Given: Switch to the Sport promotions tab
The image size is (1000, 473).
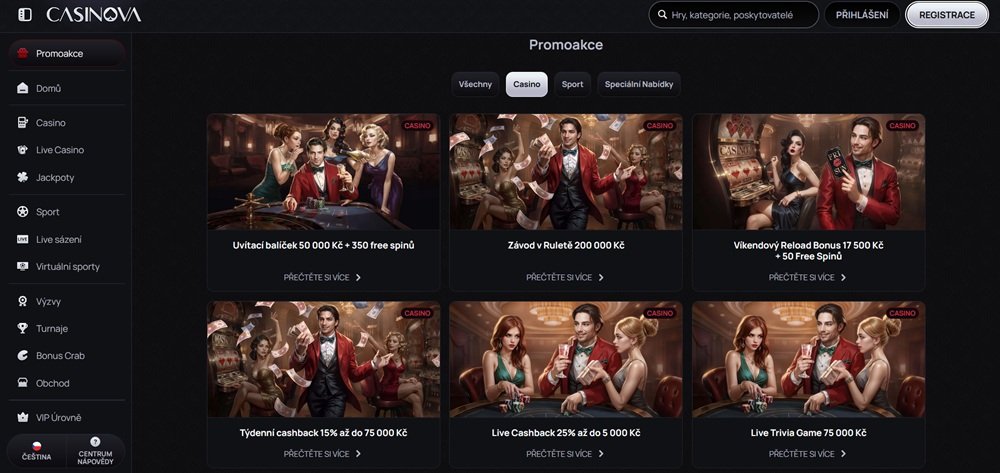Looking at the screenshot, I should (572, 84).
